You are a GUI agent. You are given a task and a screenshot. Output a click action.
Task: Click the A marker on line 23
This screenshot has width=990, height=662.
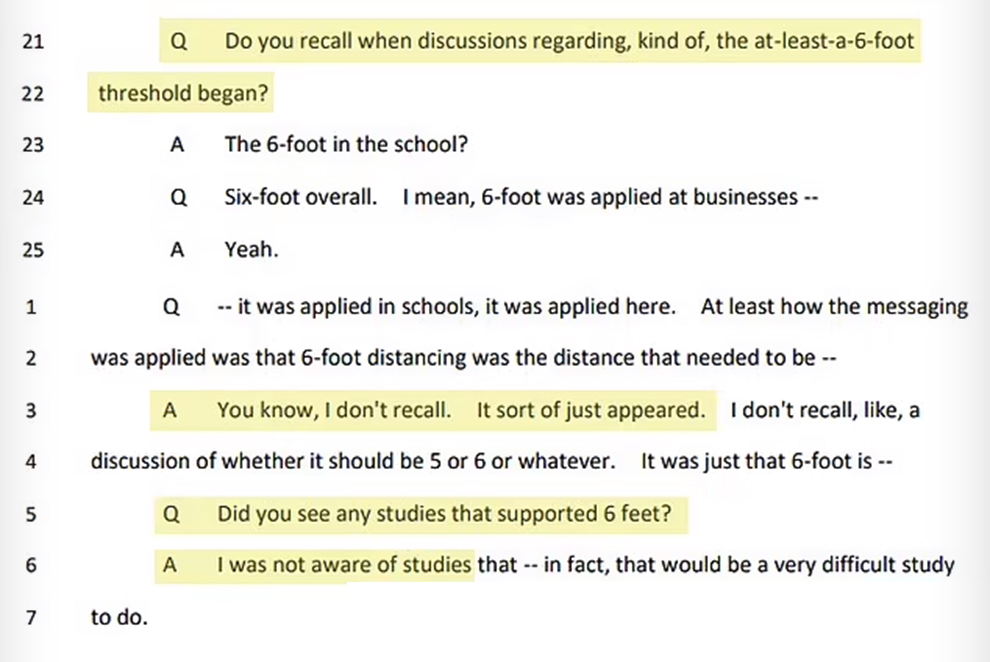[x=178, y=144]
